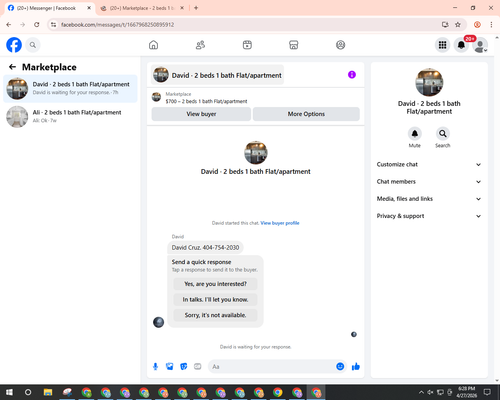Open Groups icon in top navigation
The image size is (500, 400).
(340, 45)
